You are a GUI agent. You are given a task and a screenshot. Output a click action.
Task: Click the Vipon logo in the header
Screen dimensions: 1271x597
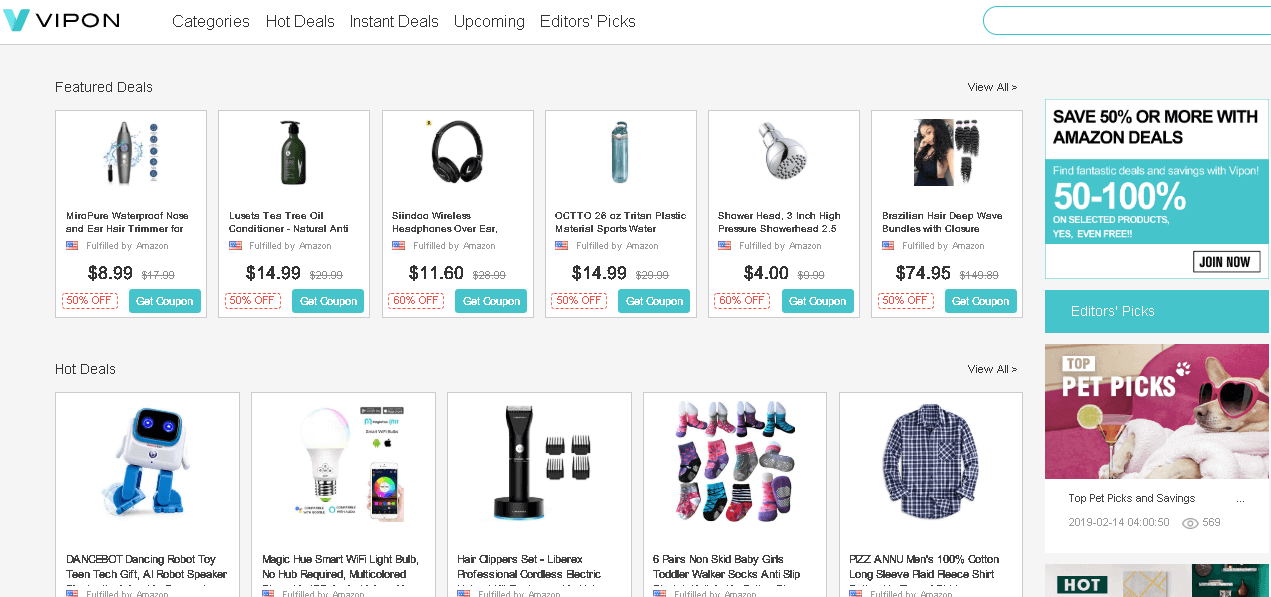click(x=60, y=20)
